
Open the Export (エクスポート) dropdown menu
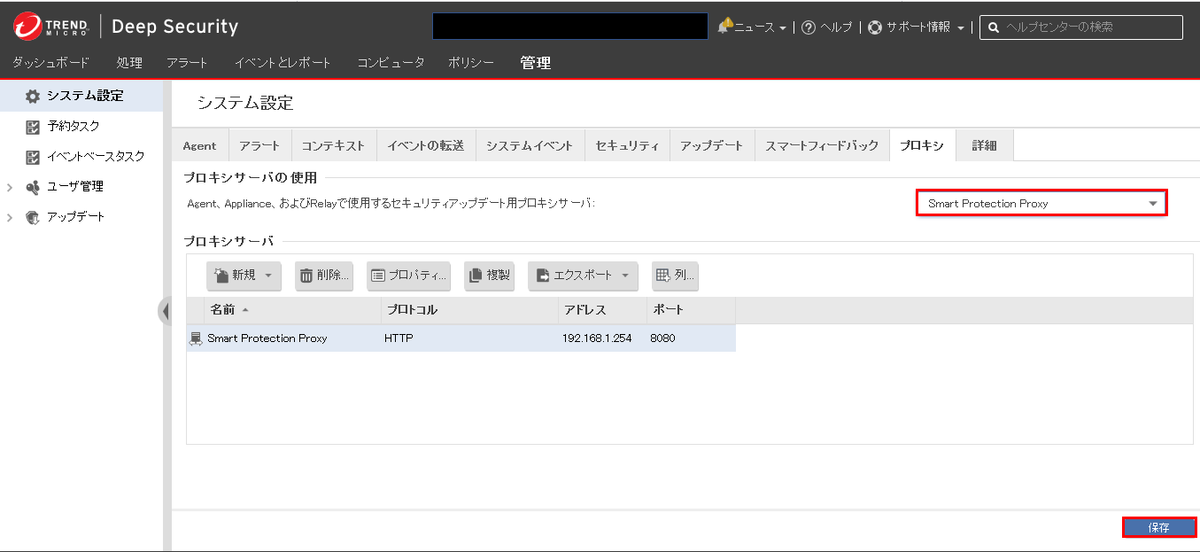pyautogui.click(x=583, y=275)
